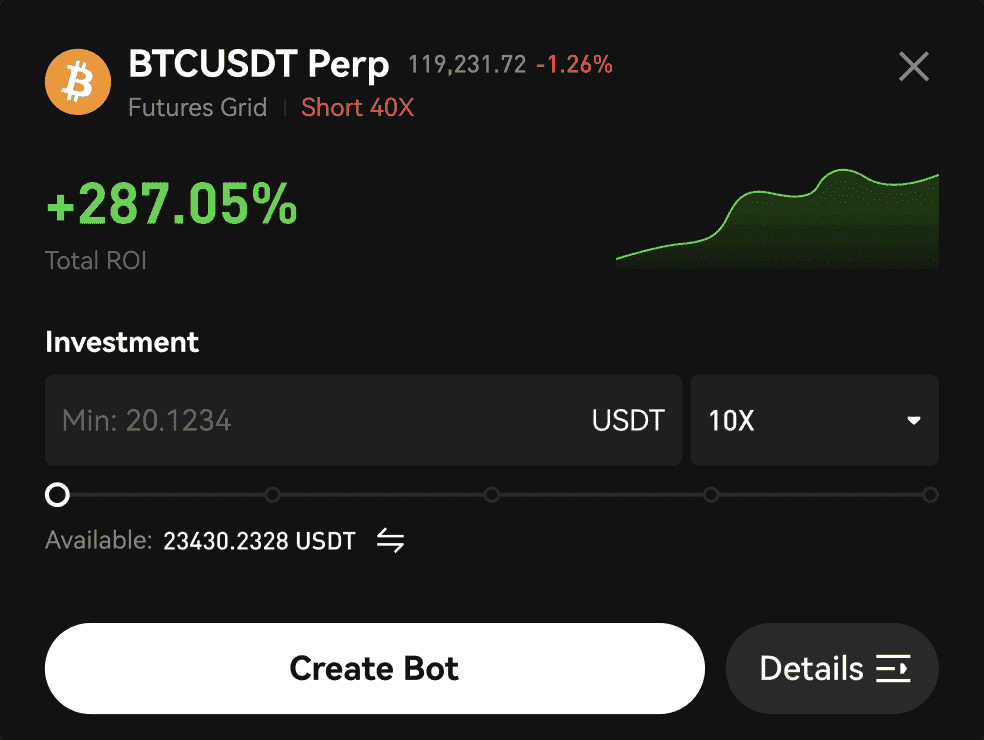This screenshot has height=740, width=984.
Task: Click the green ROI chart thumbnail
Action: pos(777,220)
